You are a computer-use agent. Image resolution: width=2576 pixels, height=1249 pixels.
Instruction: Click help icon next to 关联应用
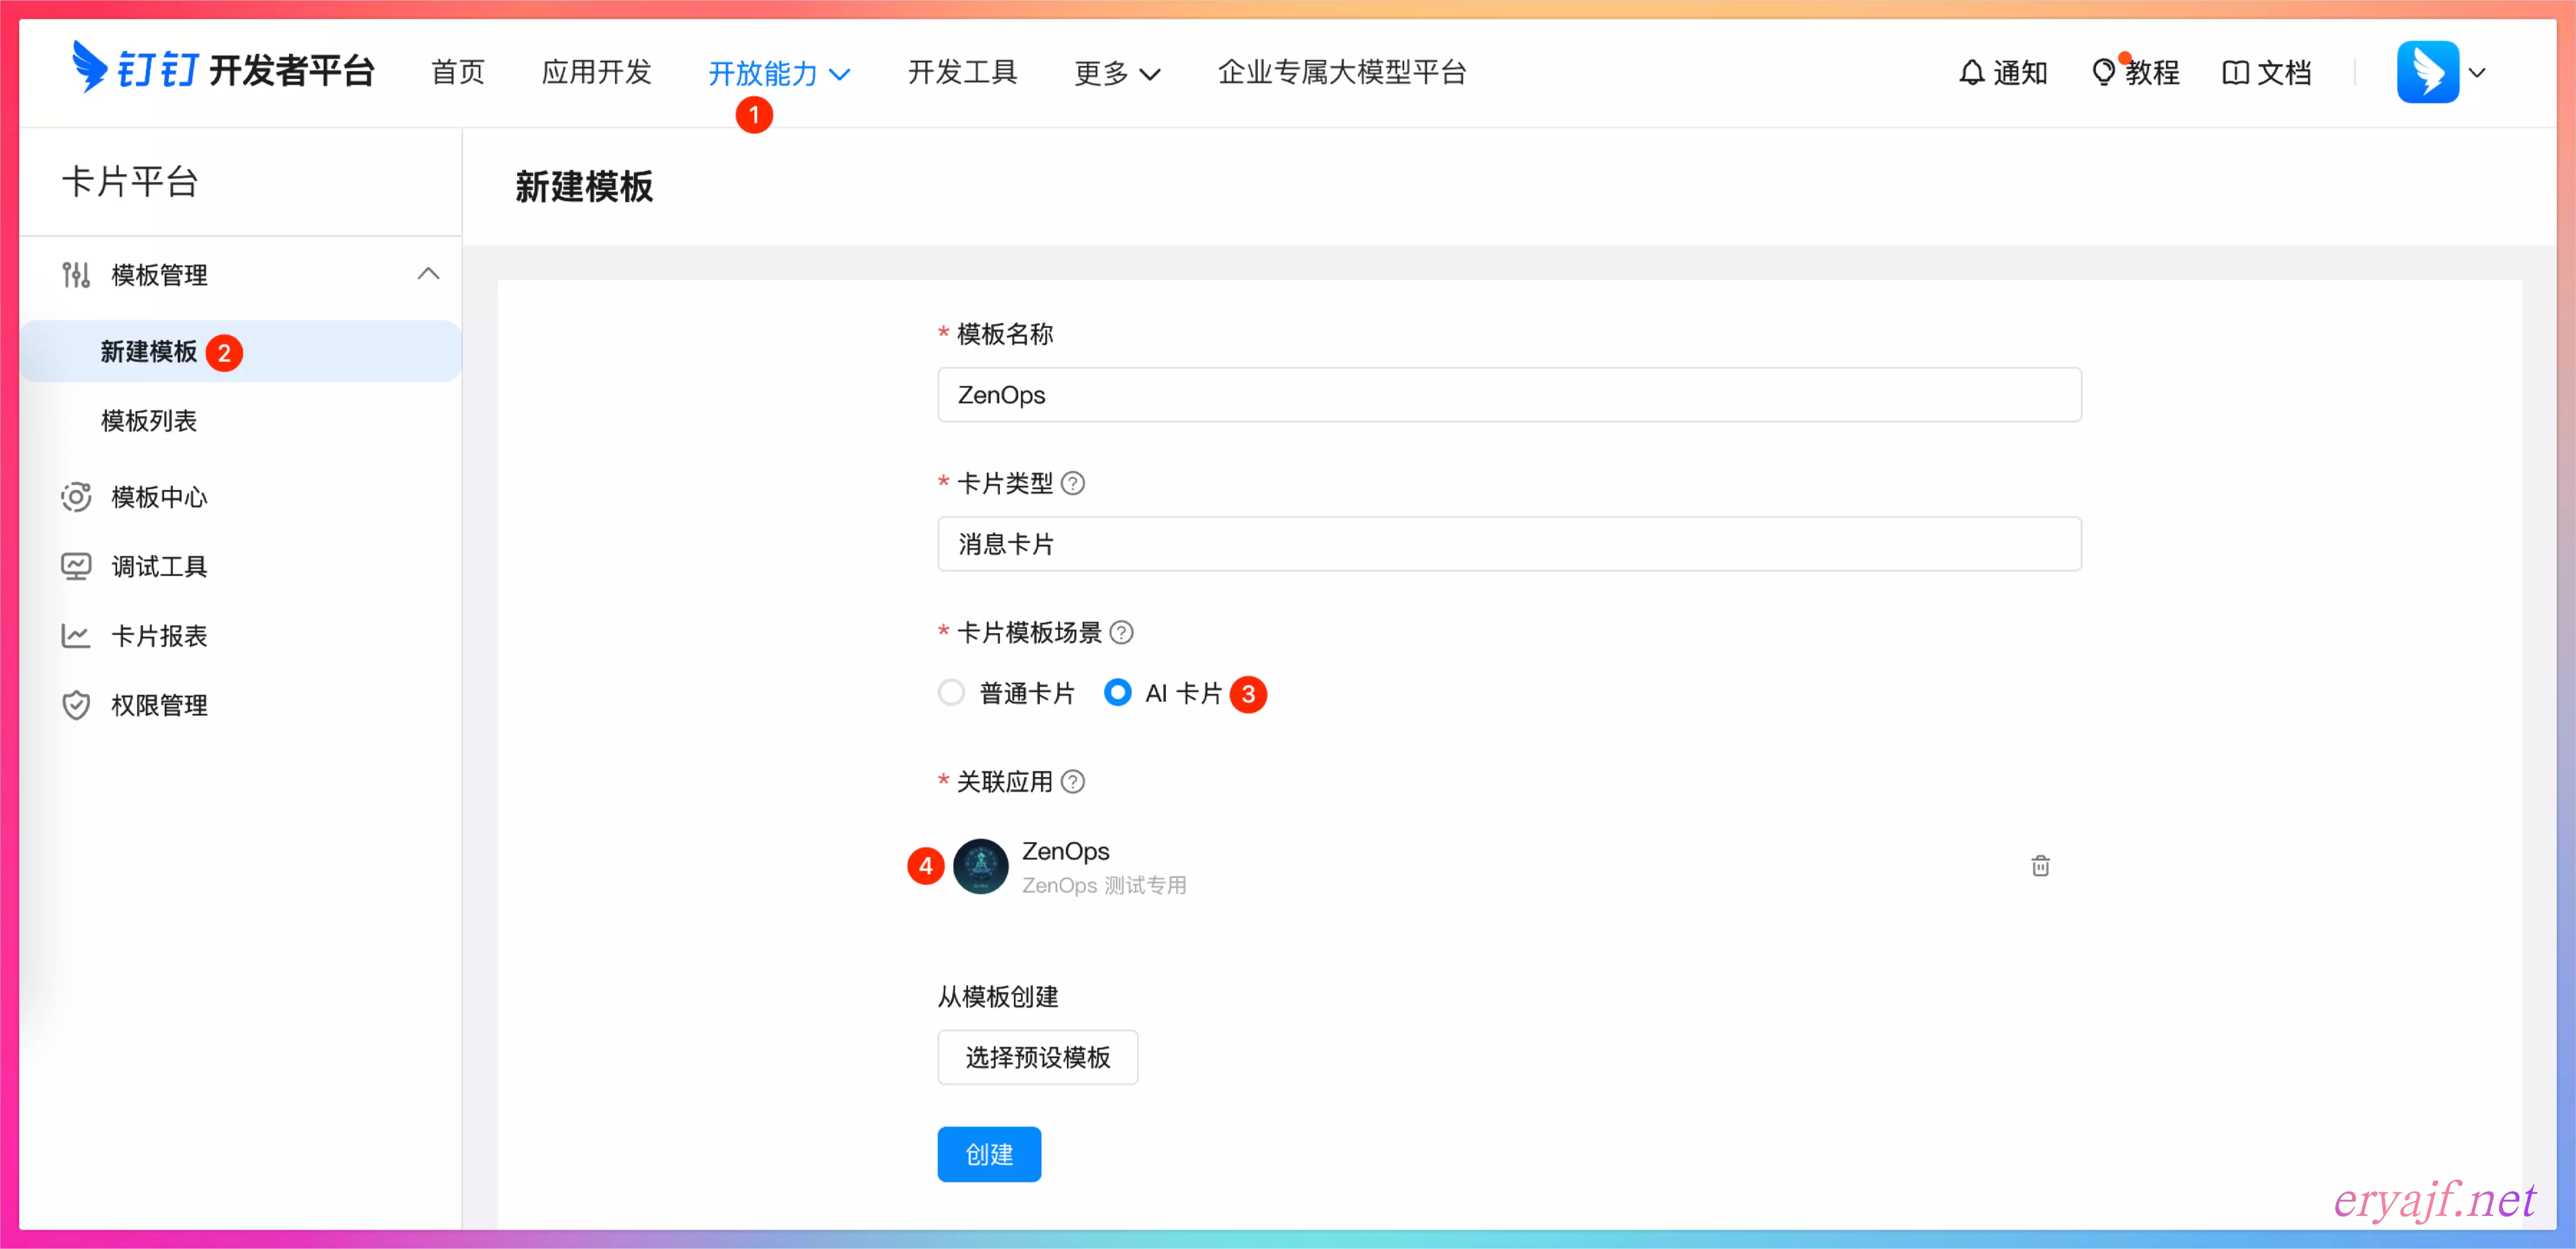[1073, 782]
